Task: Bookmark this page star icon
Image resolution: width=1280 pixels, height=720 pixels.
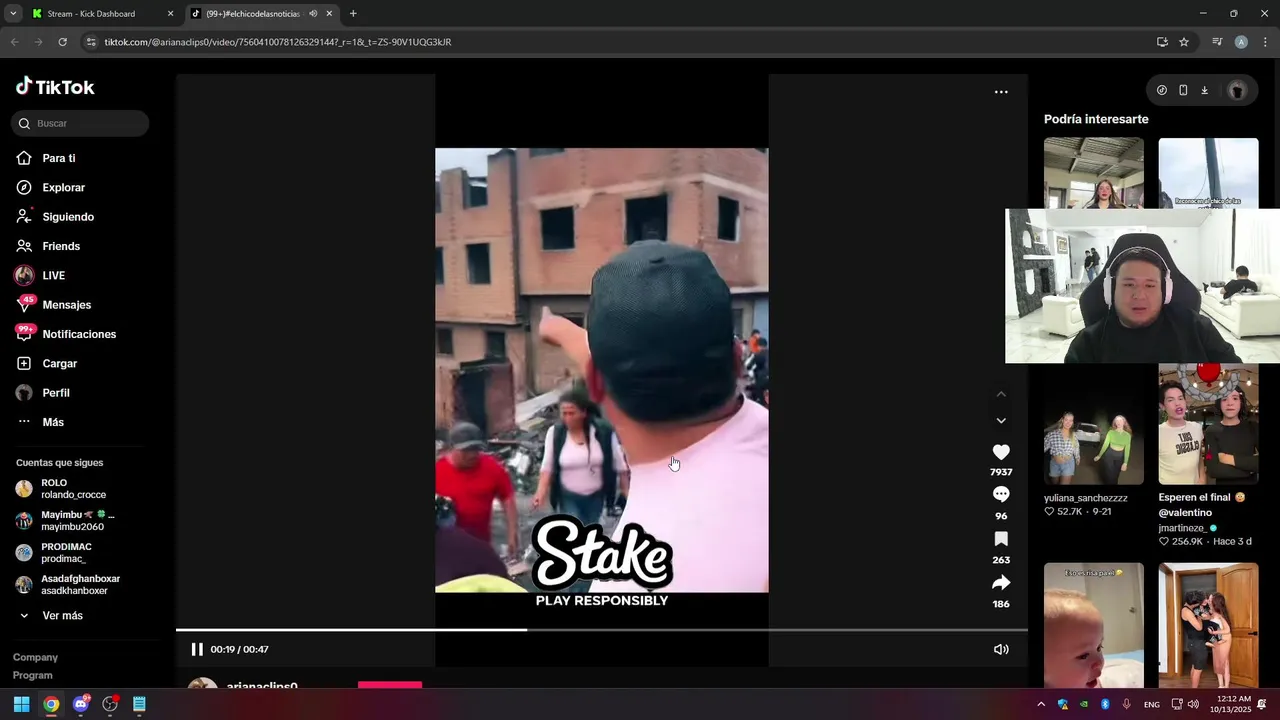Action: (1184, 42)
